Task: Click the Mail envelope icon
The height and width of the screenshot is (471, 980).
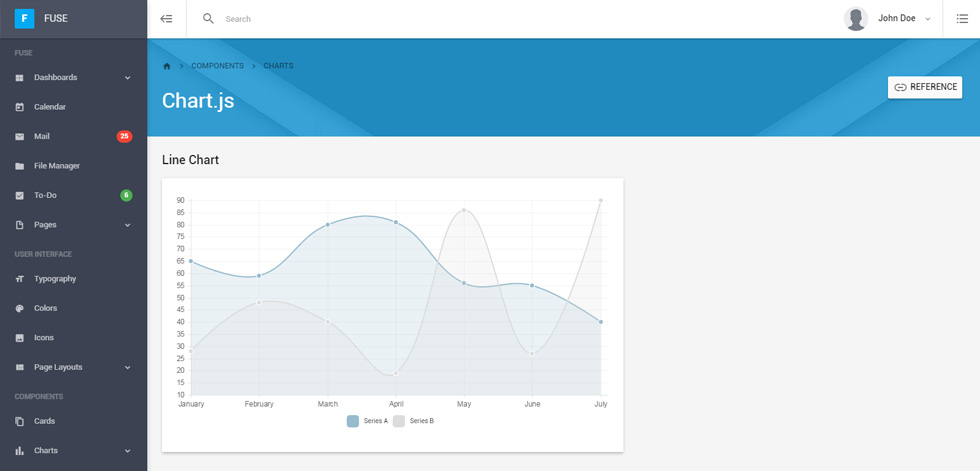Action: (19, 136)
